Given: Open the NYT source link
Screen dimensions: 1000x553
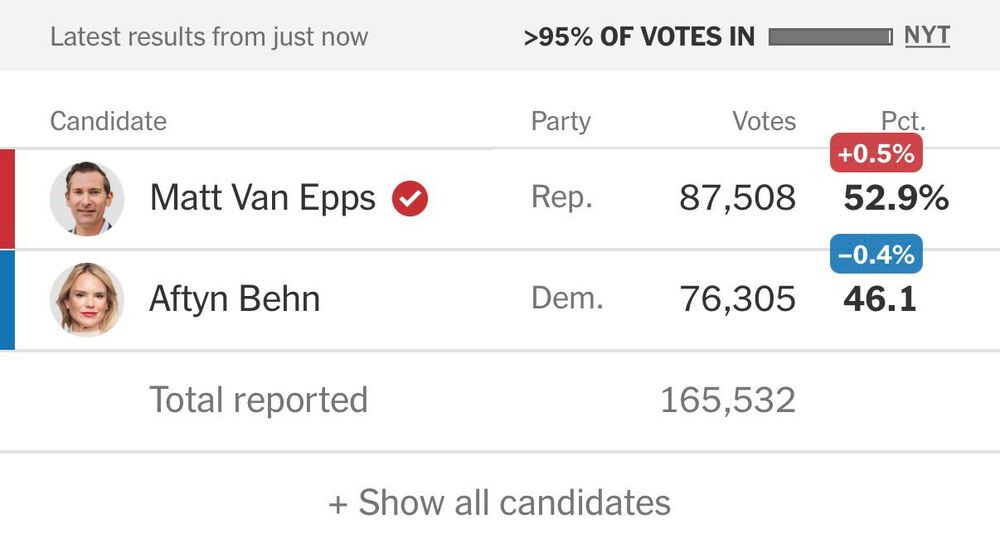Looking at the screenshot, I should click(927, 37).
